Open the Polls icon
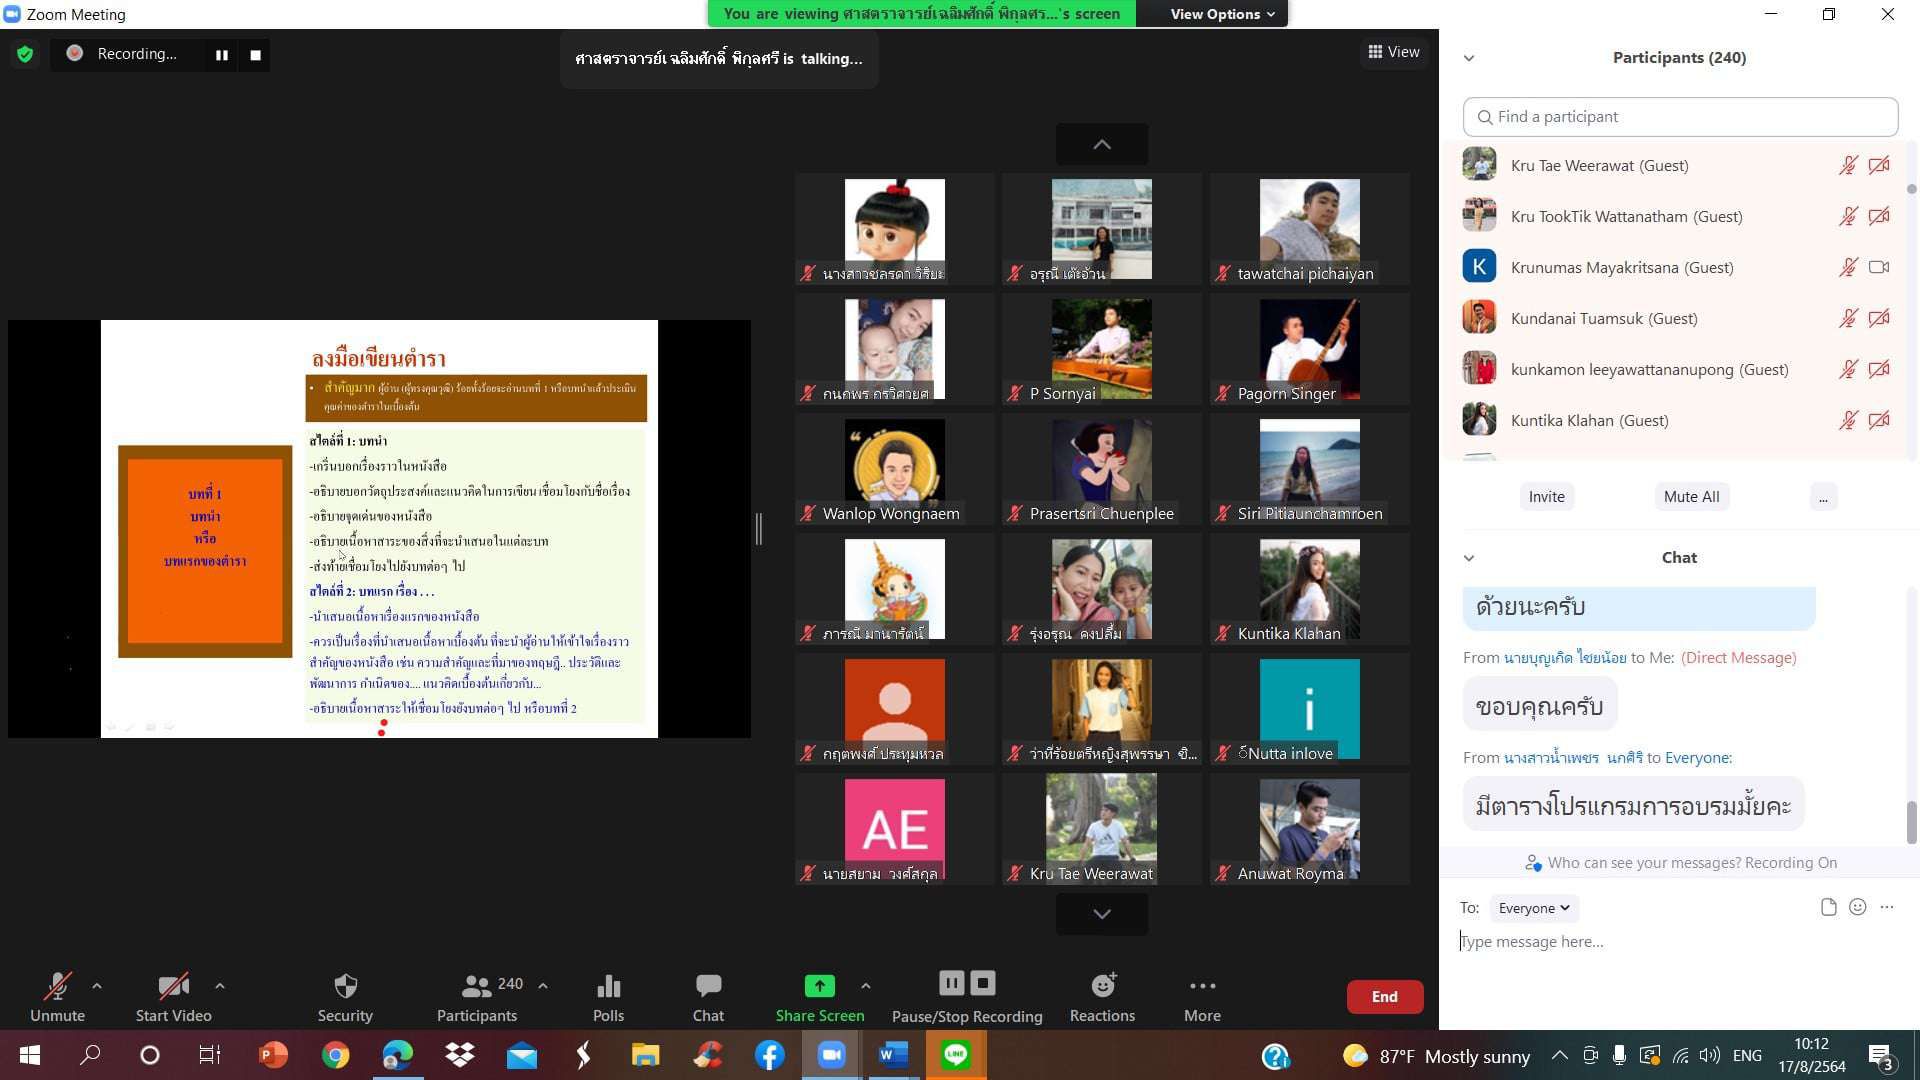1920x1080 pixels. 608,987
